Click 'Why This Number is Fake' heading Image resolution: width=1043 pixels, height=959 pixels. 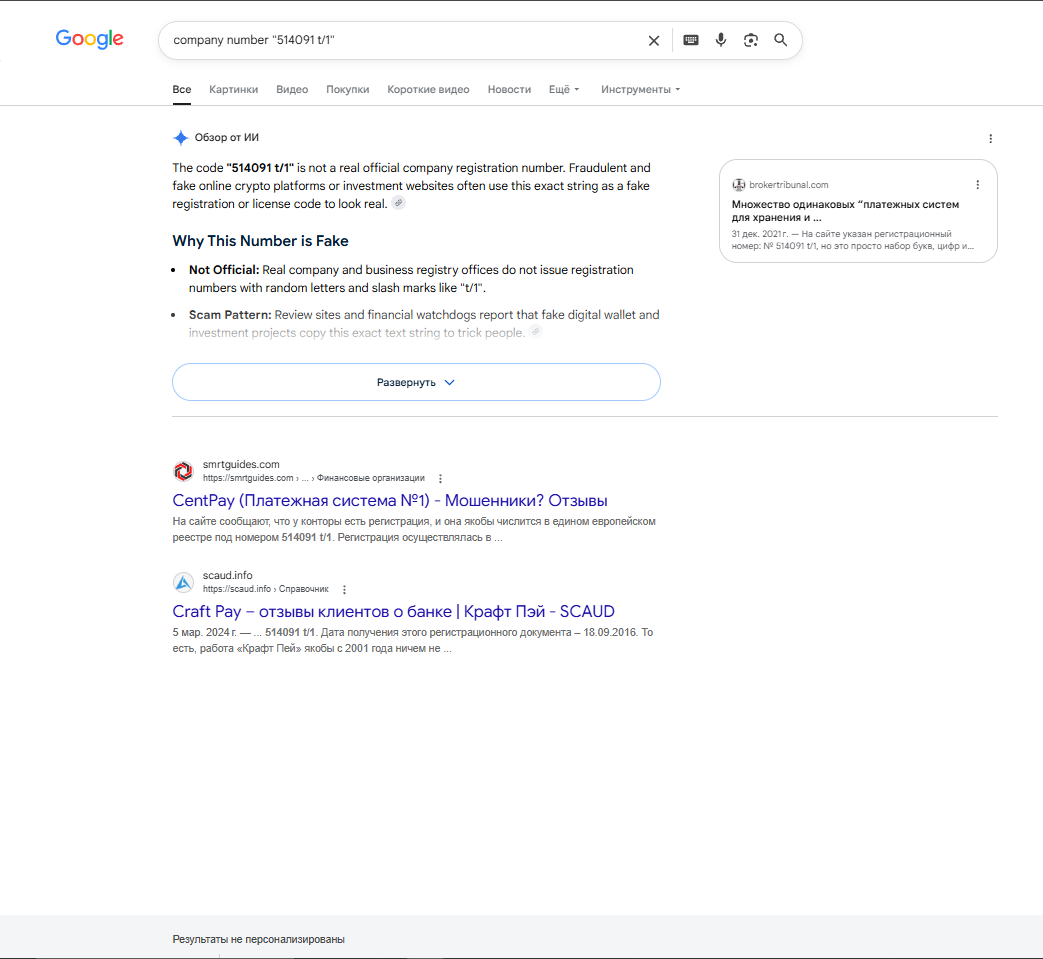point(260,241)
